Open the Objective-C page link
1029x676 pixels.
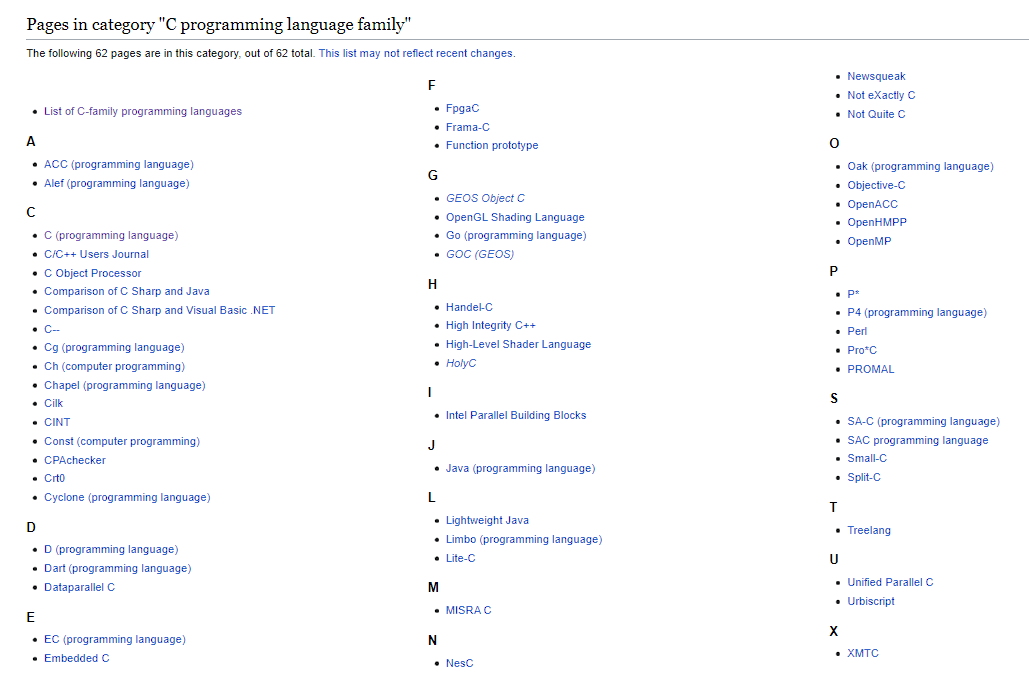[876, 186]
